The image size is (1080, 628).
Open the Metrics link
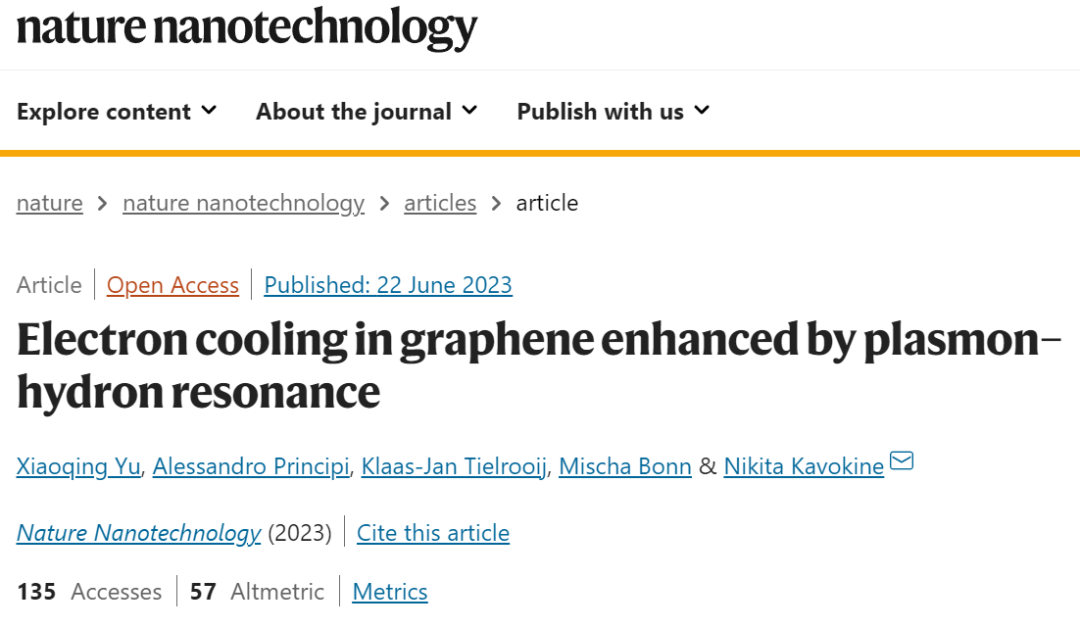tap(390, 592)
